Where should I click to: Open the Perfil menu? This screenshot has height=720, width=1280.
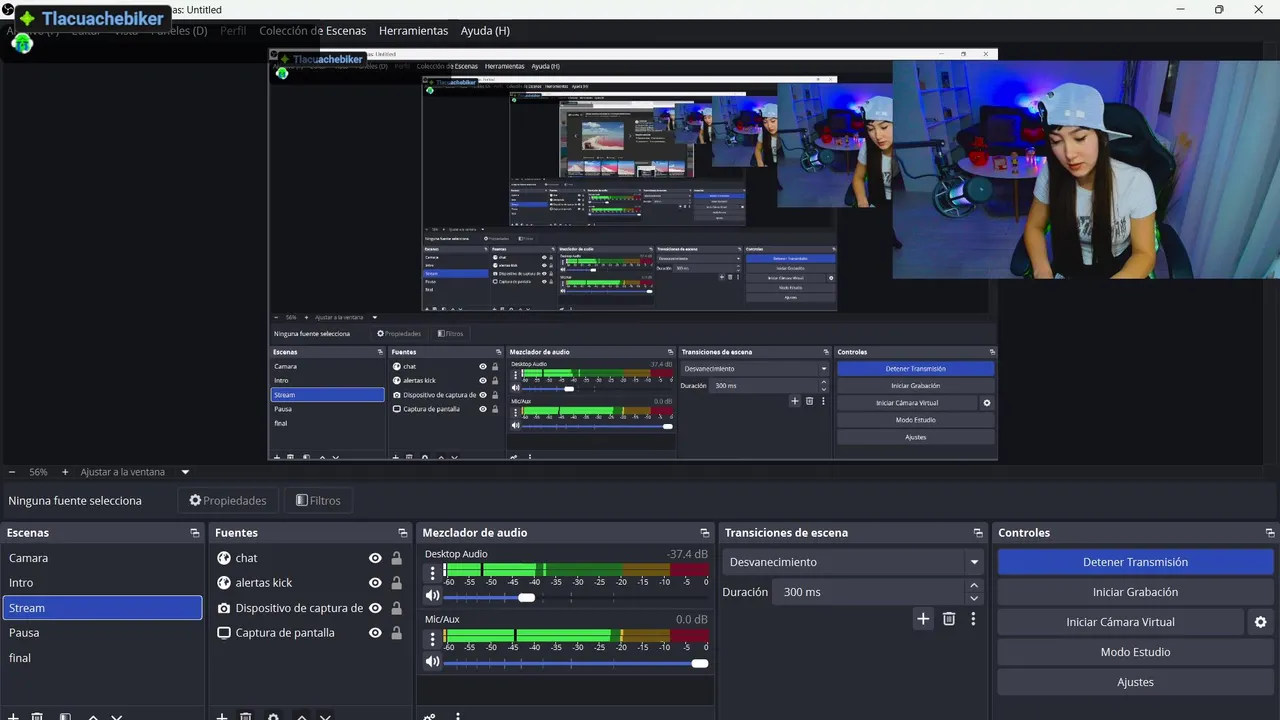point(233,31)
